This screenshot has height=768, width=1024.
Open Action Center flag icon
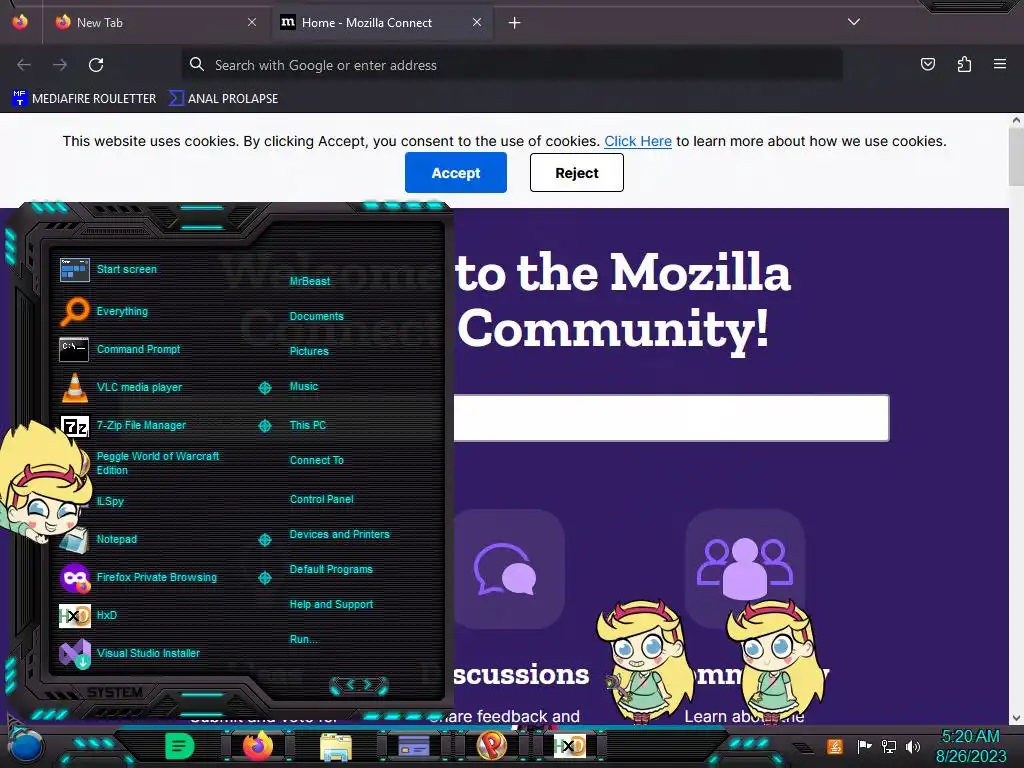click(865, 746)
